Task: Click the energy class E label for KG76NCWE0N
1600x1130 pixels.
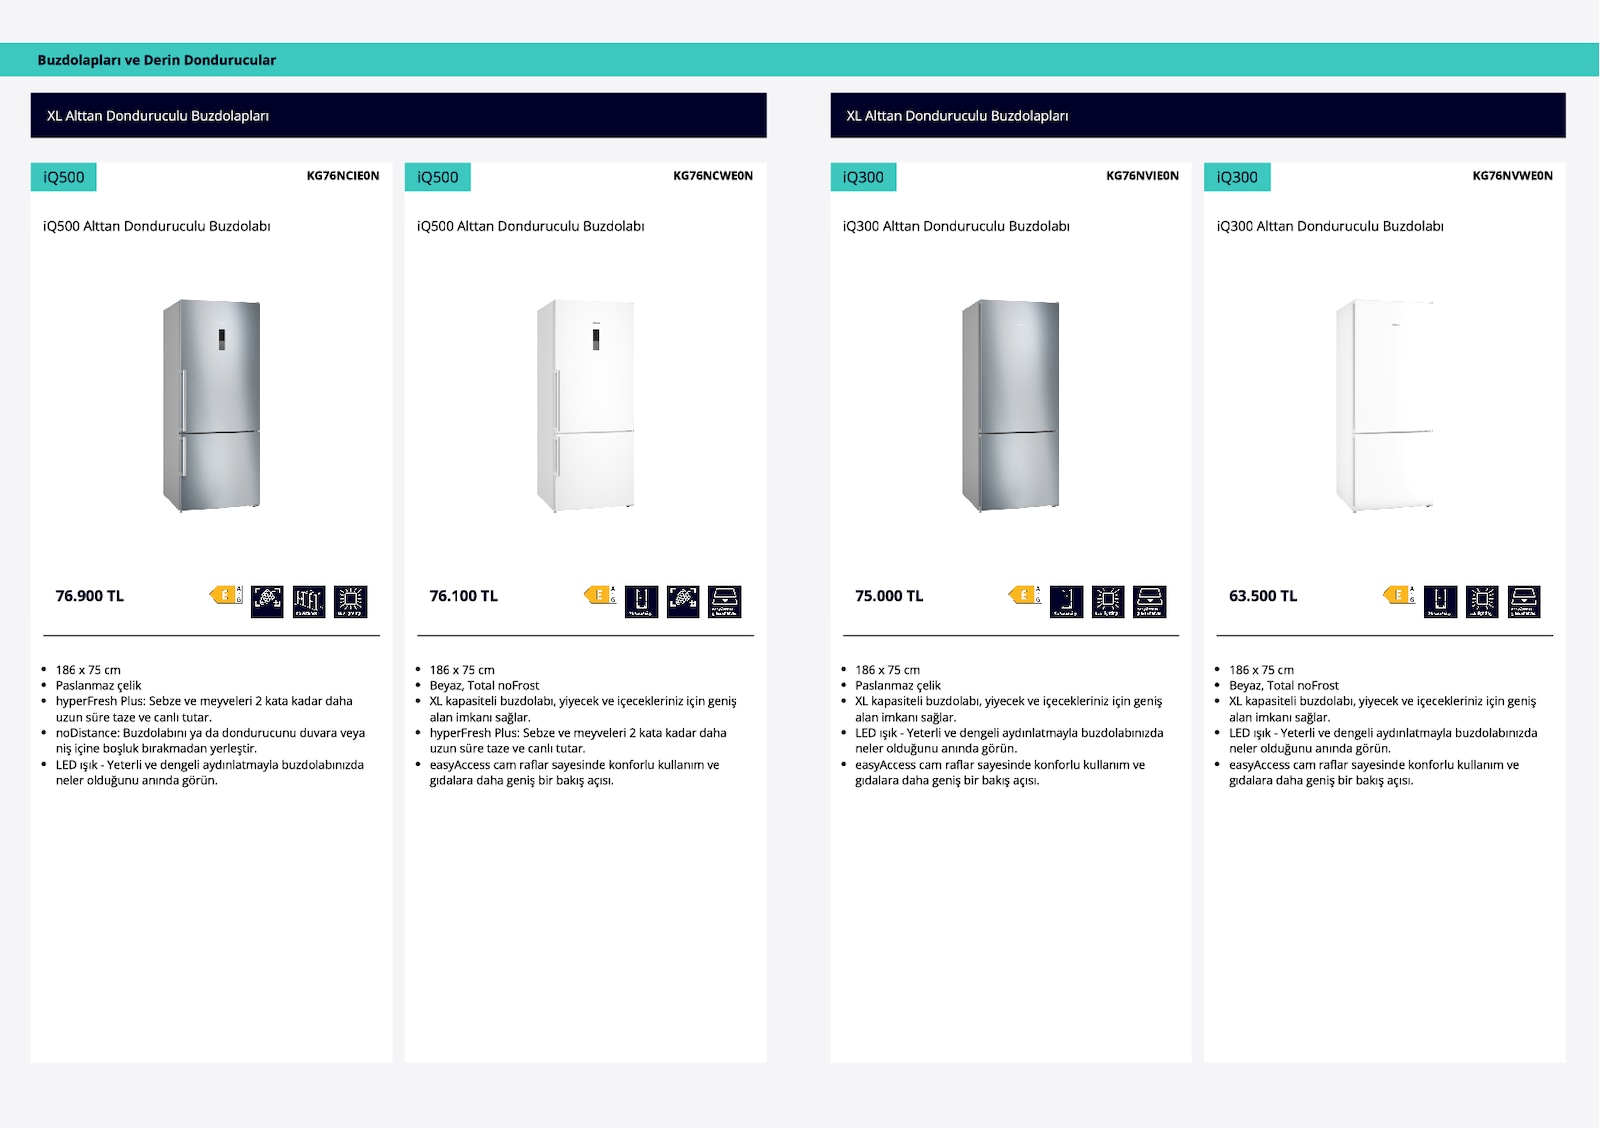Action: pyautogui.click(x=600, y=595)
